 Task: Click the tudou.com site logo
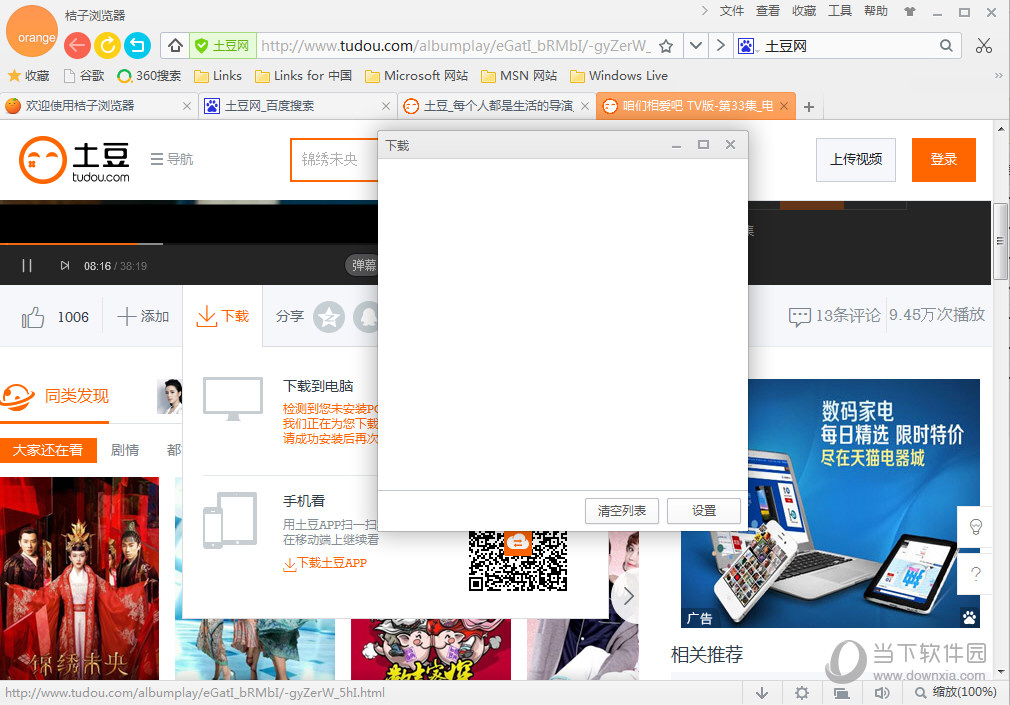point(72,158)
